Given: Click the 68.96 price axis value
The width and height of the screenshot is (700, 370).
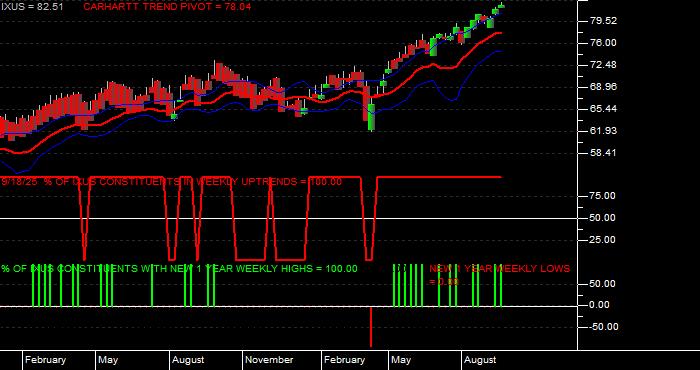Looking at the screenshot, I should 604,87.
